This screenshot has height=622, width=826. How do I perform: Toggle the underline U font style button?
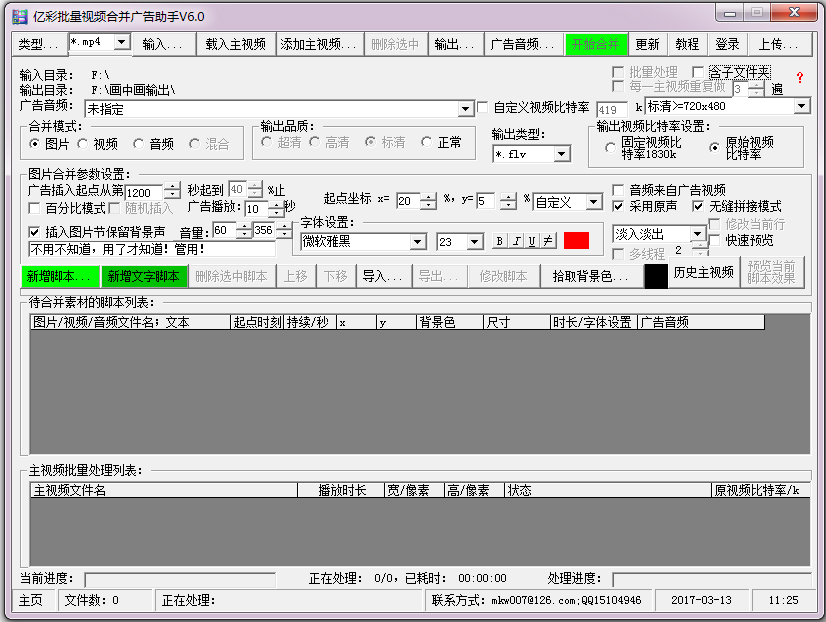click(531, 241)
